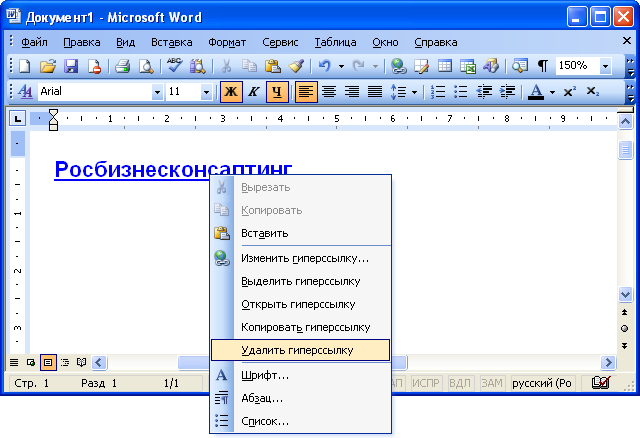640x438 pixels.
Task: Apply the font color A swatch
Action: 536,92
